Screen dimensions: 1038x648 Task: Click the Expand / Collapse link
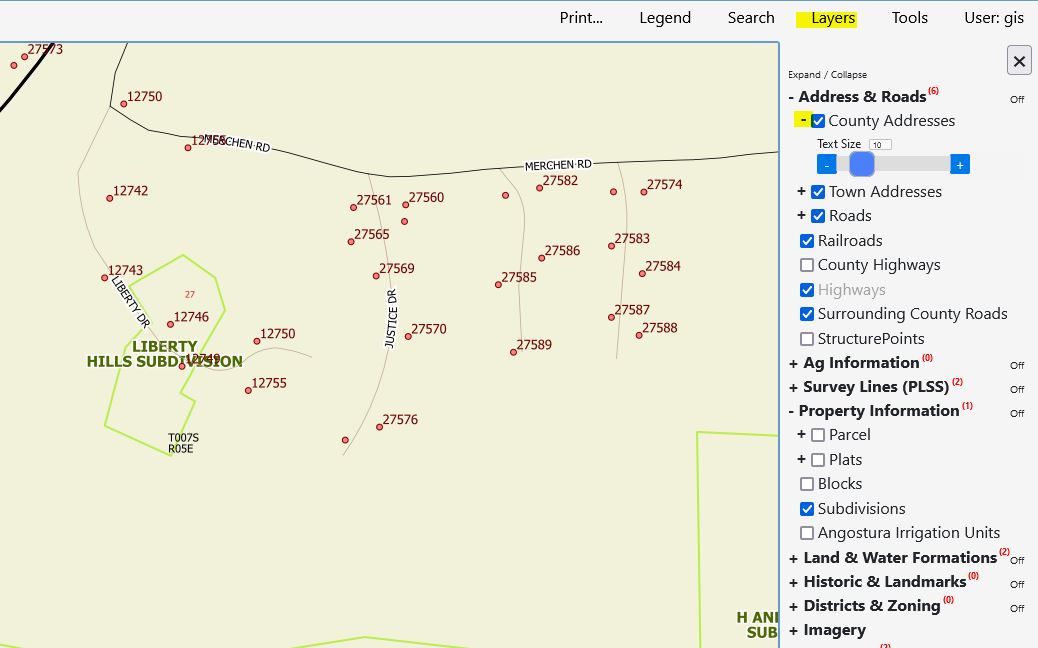pyautogui.click(x=827, y=75)
